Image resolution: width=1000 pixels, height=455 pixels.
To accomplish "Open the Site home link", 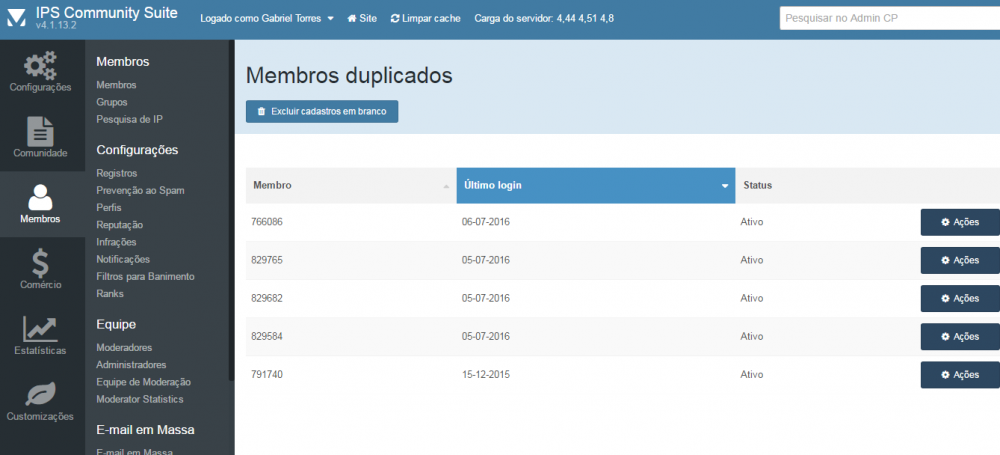I will 362,19.
